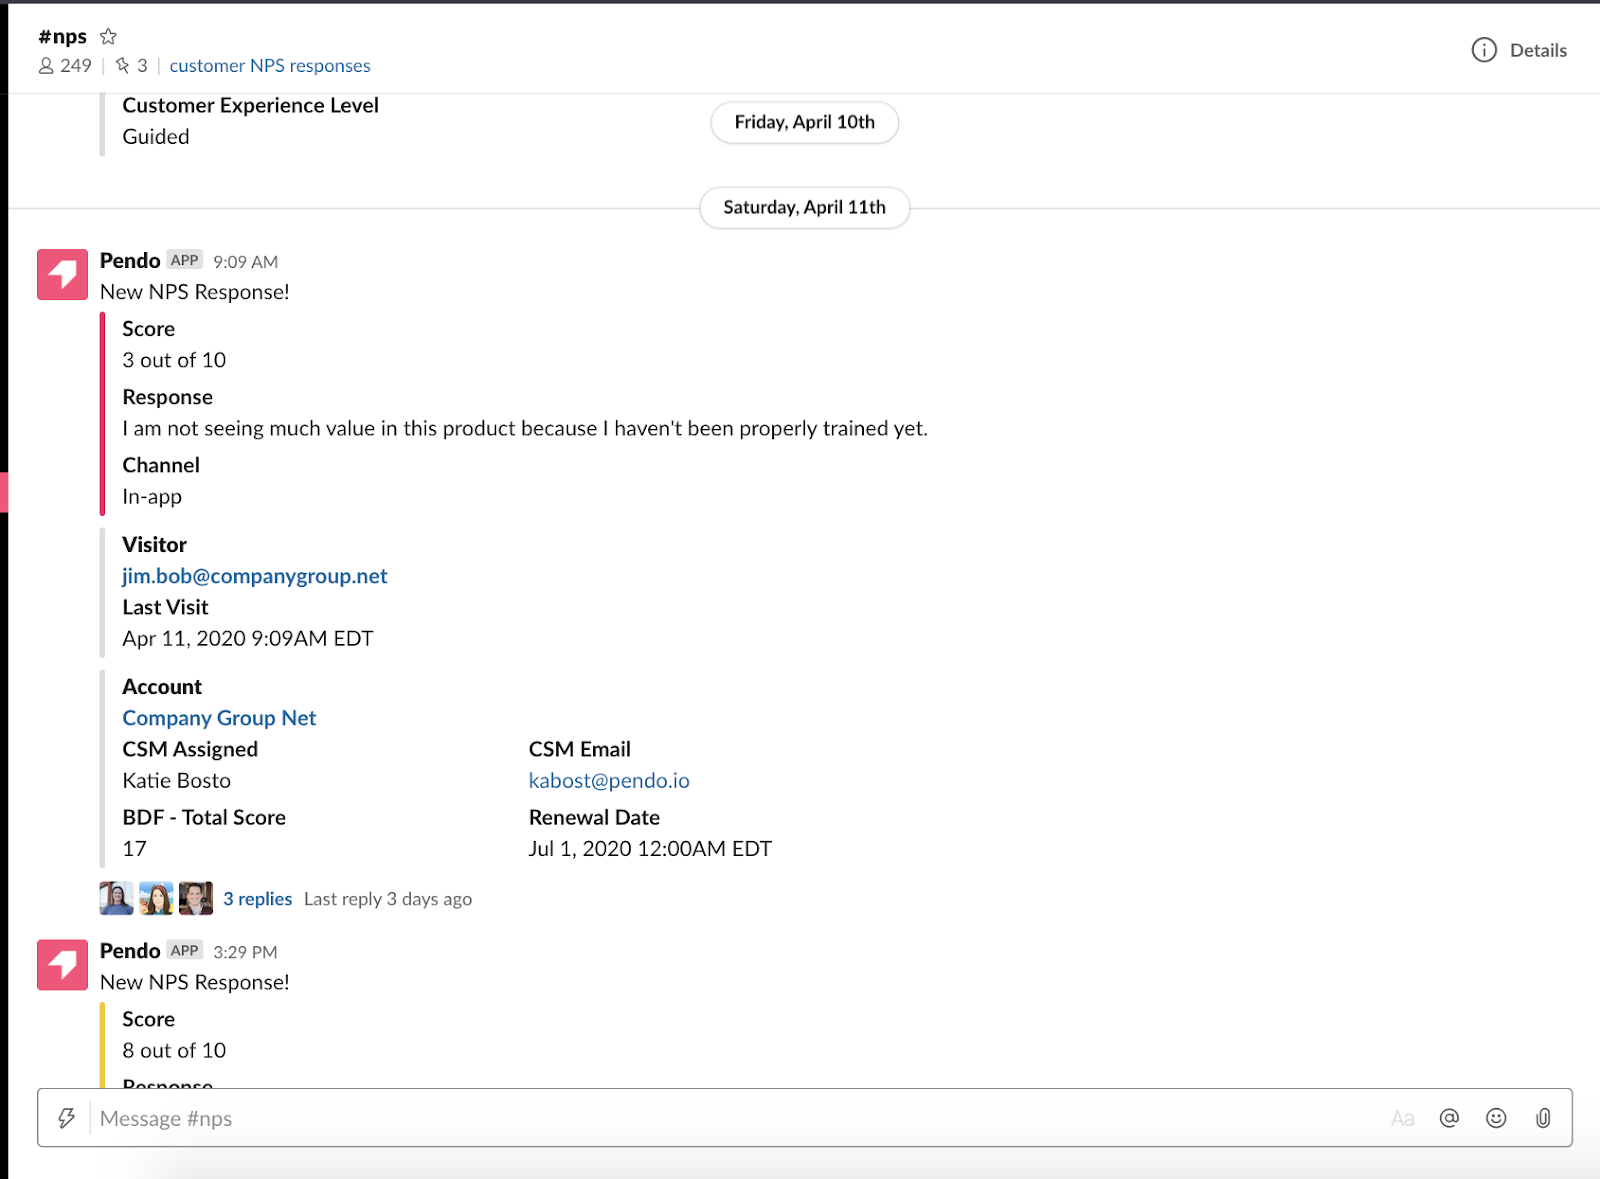
Task: Select the response text about being properly trained
Action: [525, 428]
